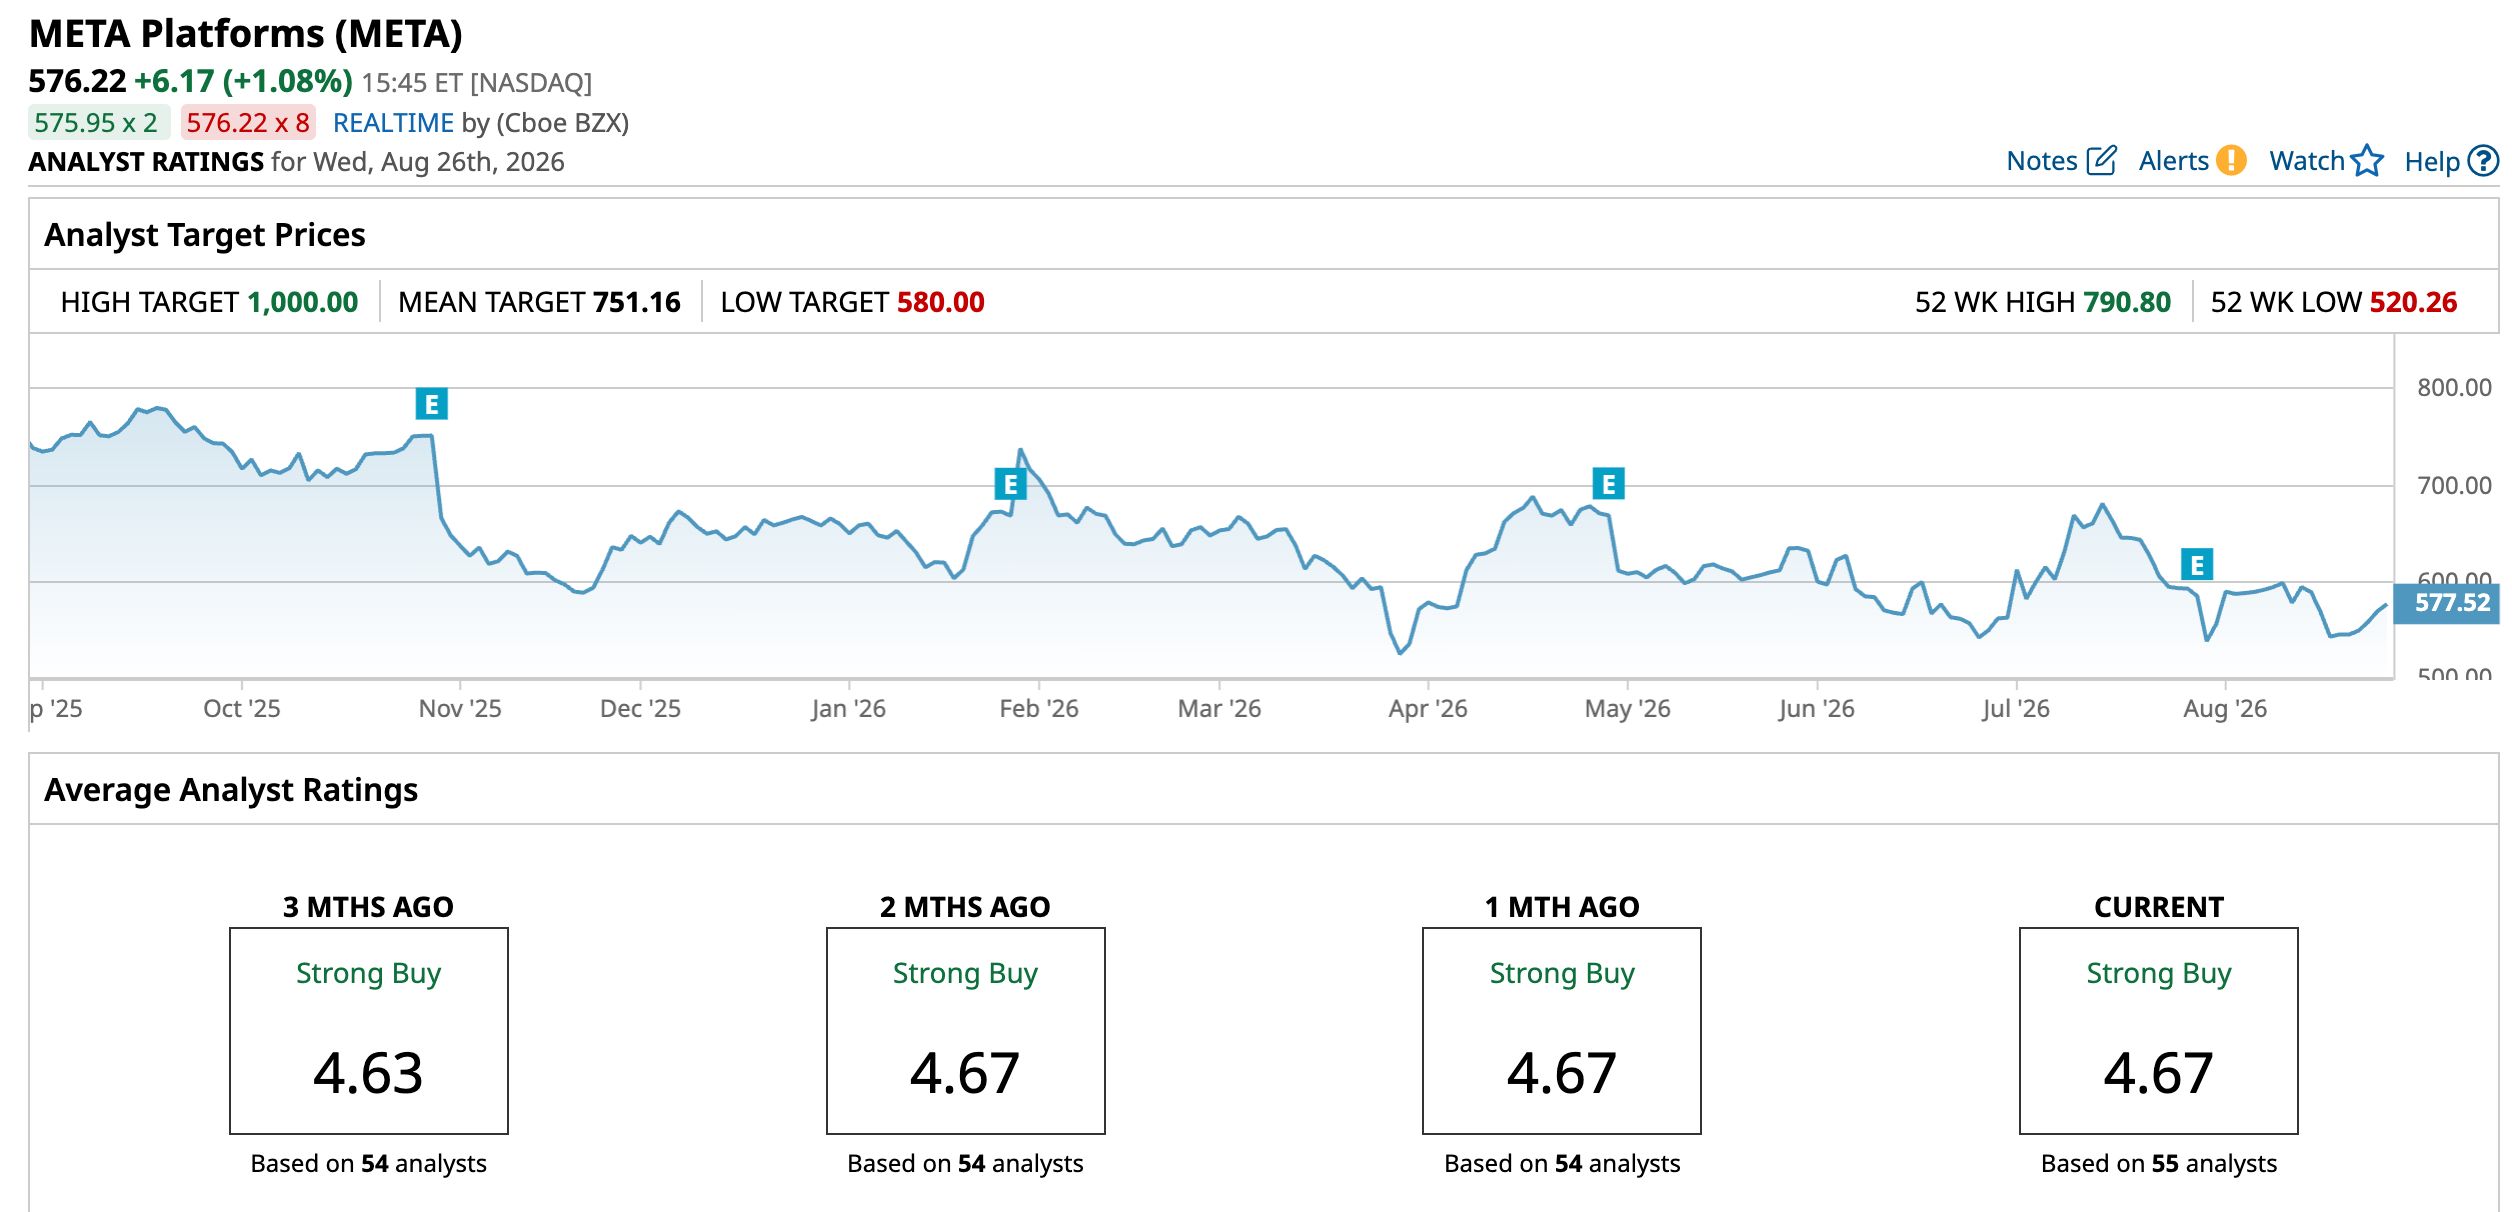This screenshot has width=2512, height=1212.
Task: Click the 700.00 price axis label
Action: [x=2454, y=486]
